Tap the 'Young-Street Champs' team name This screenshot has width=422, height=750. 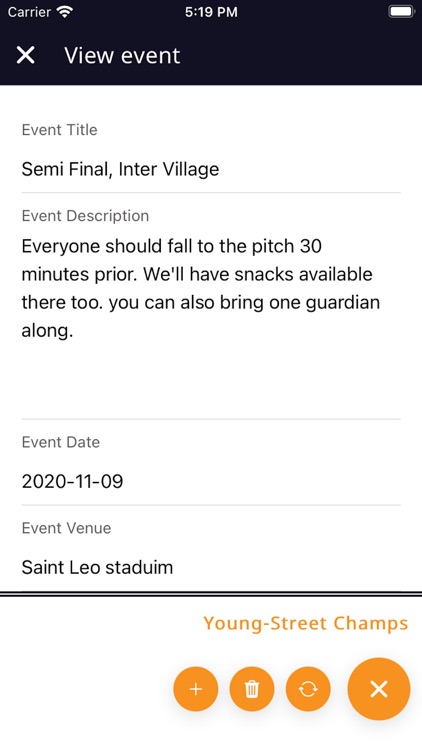tap(306, 624)
